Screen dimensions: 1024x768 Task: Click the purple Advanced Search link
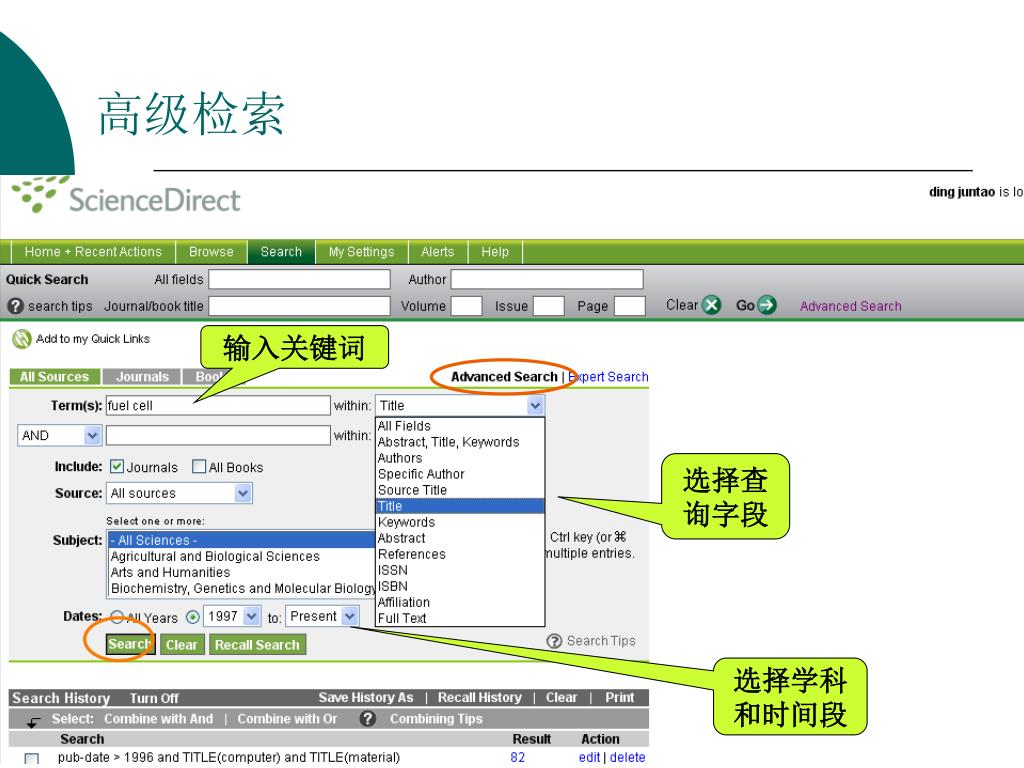coord(850,306)
